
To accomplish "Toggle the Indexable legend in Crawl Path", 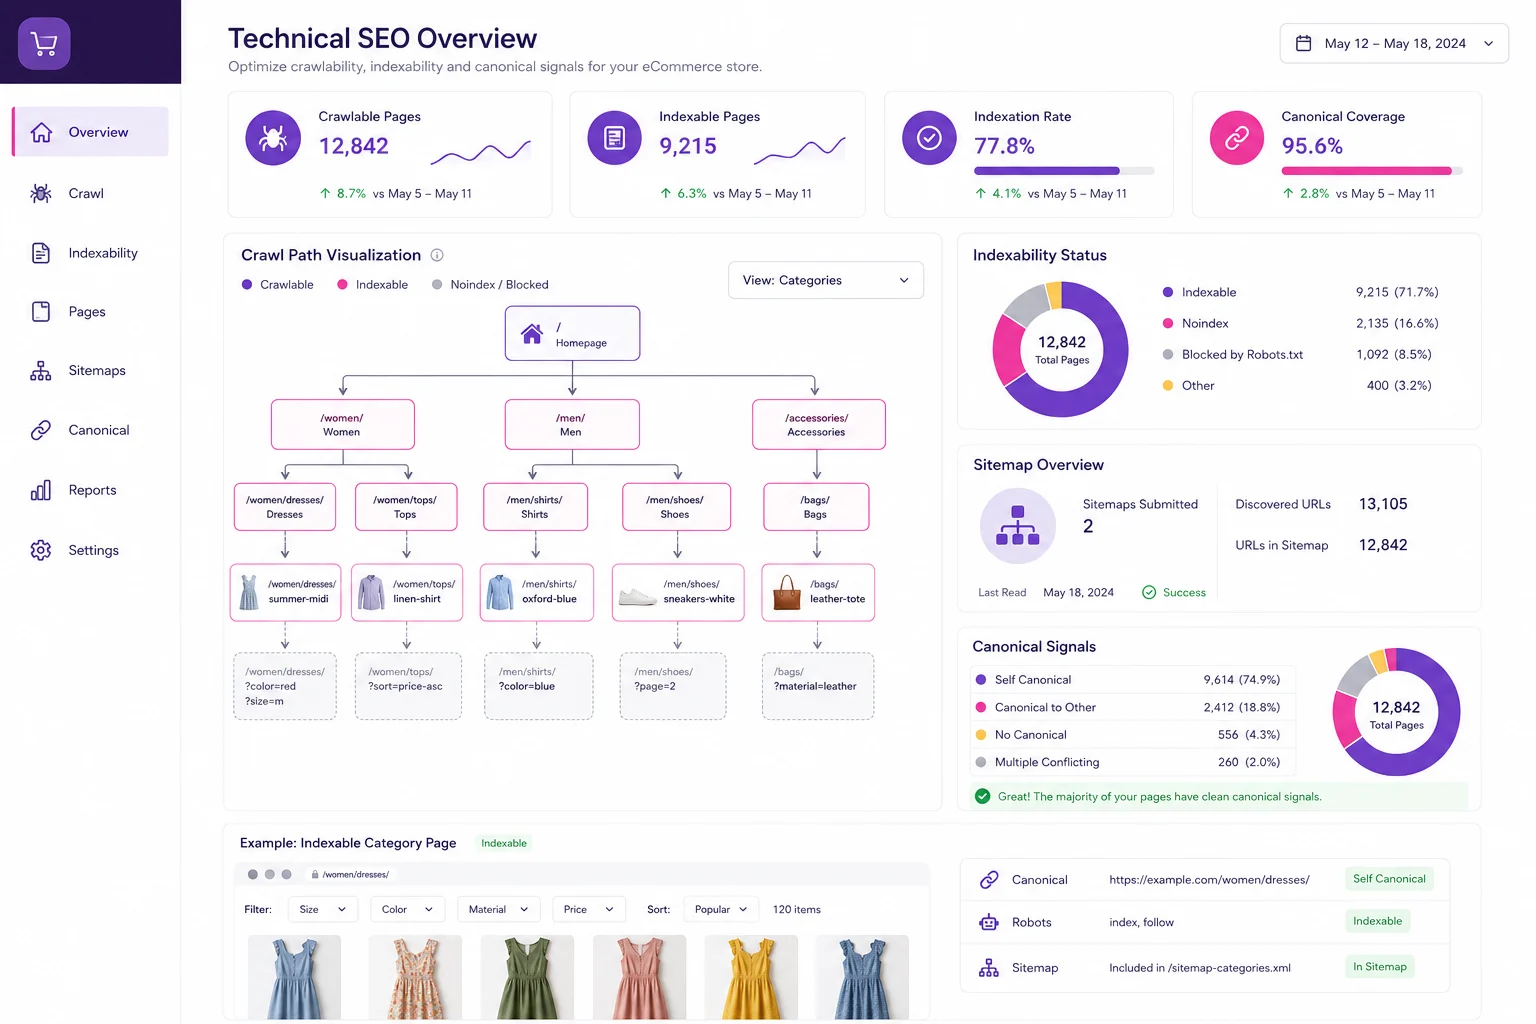I will (x=373, y=285).
